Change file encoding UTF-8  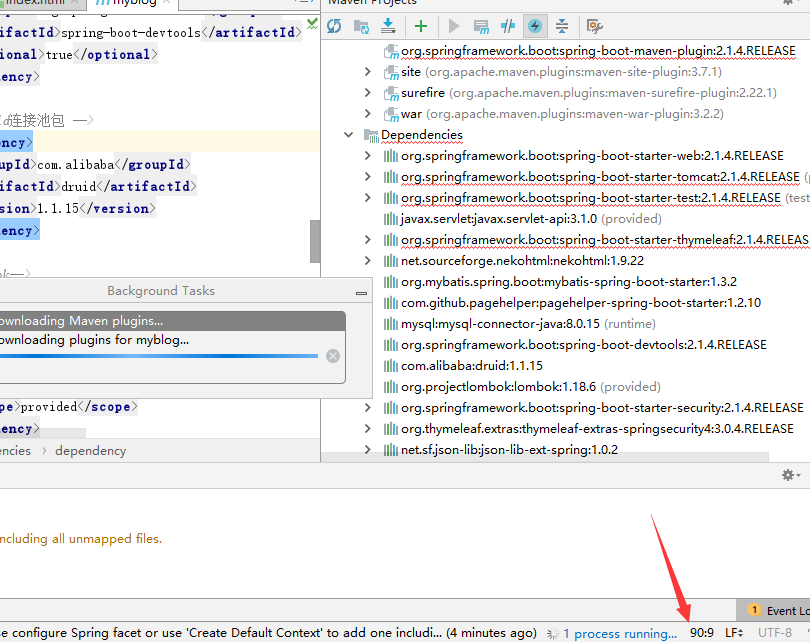[x=775, y=633]
